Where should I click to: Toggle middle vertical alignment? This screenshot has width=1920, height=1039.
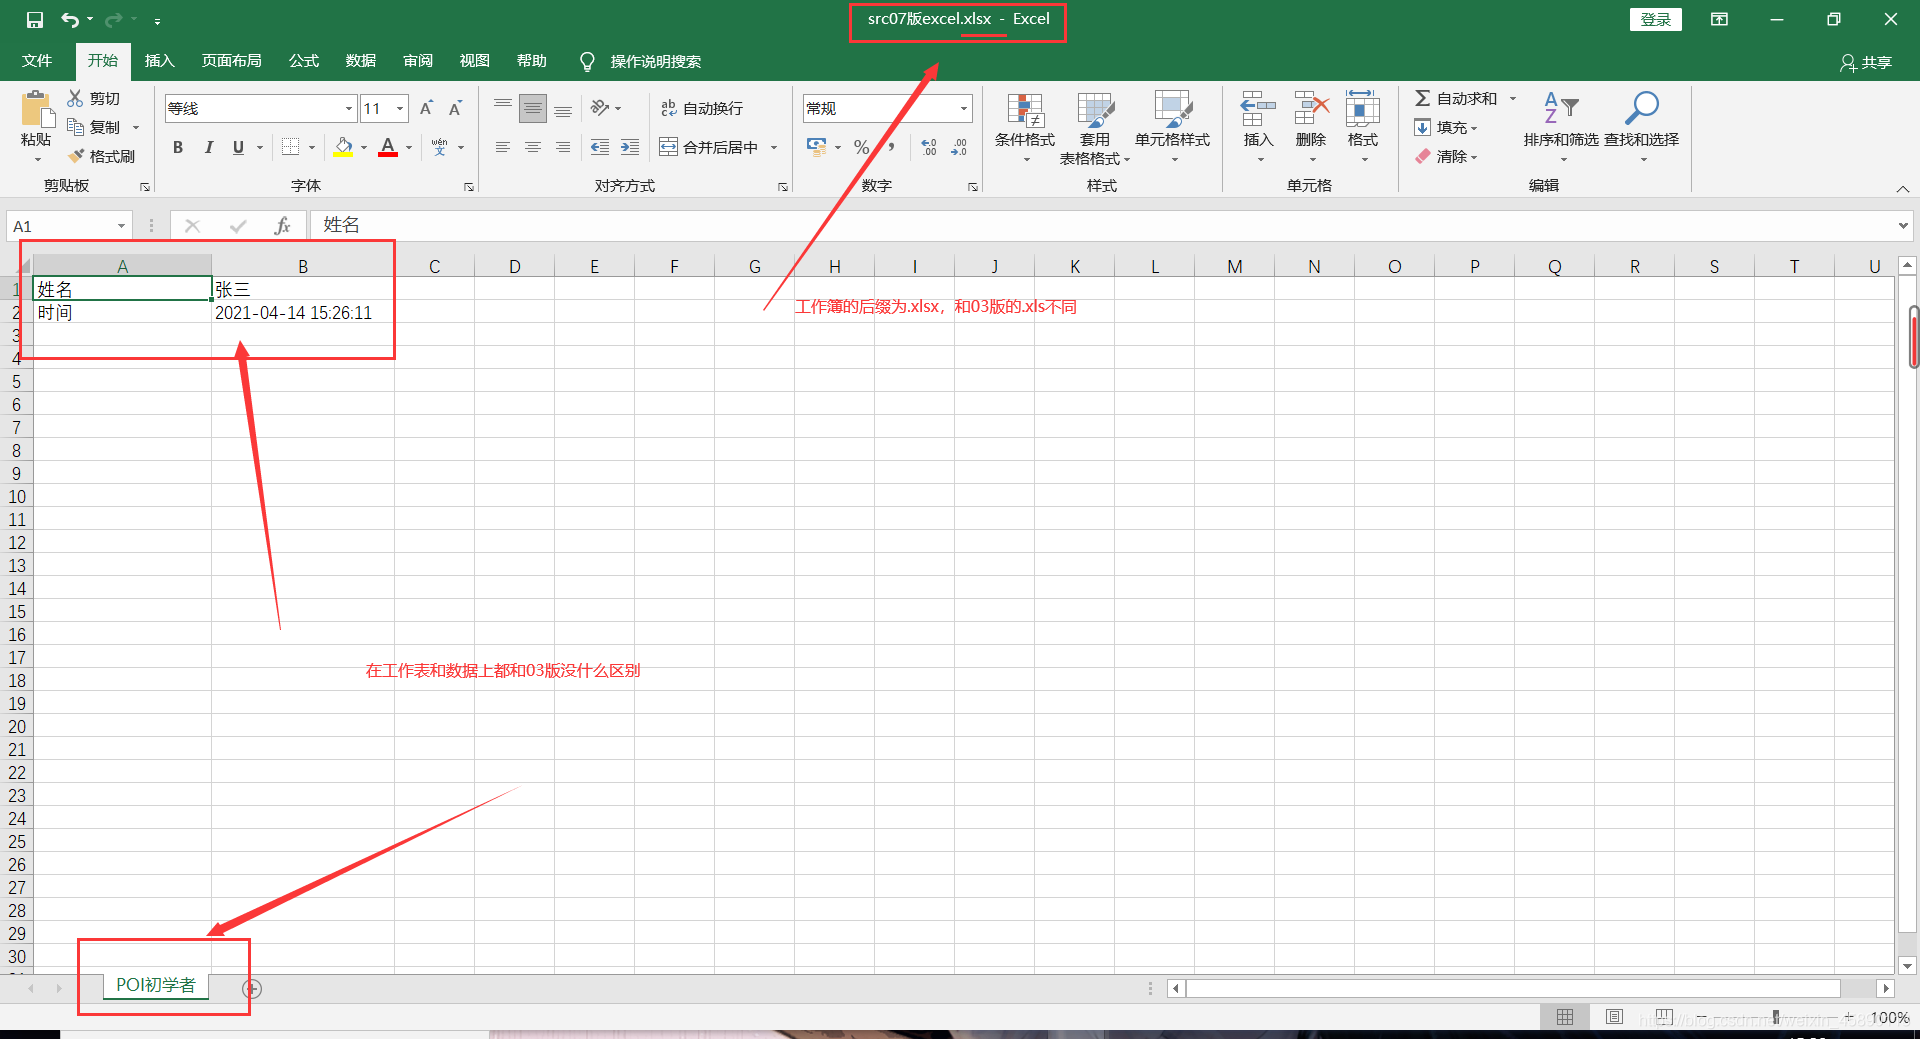point(533,108)
